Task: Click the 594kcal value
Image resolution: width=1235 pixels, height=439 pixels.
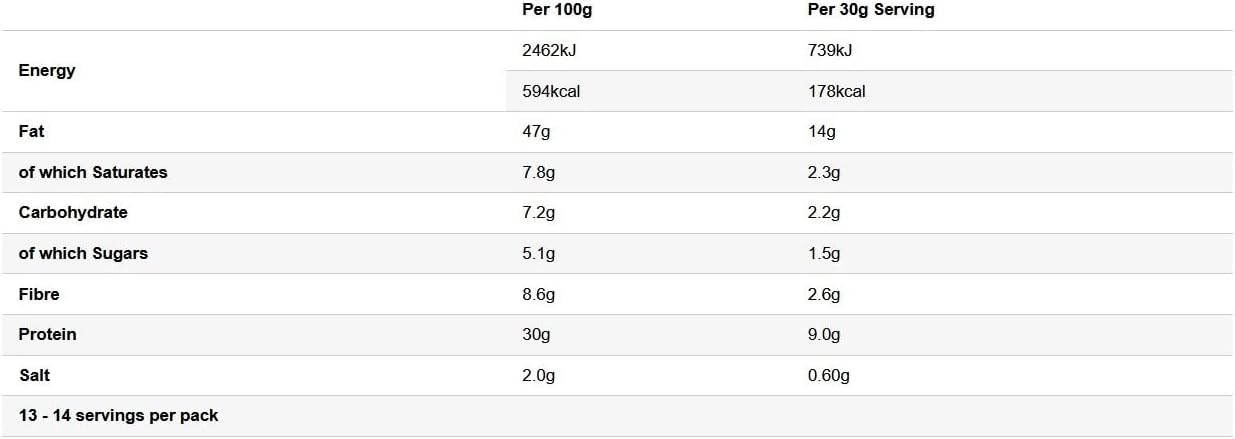Action: pyautogui.click(x=551, y=91)
